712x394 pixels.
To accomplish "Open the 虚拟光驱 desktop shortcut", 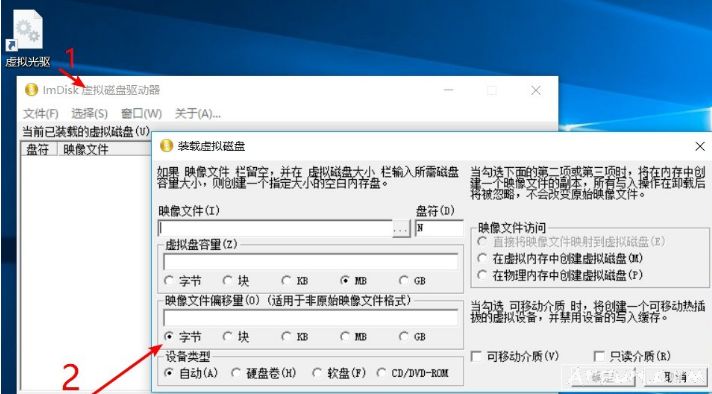I will 27,39.
